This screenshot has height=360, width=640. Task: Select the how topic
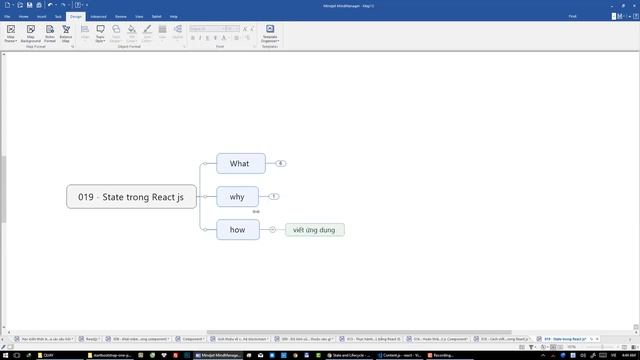click(238, 230)
